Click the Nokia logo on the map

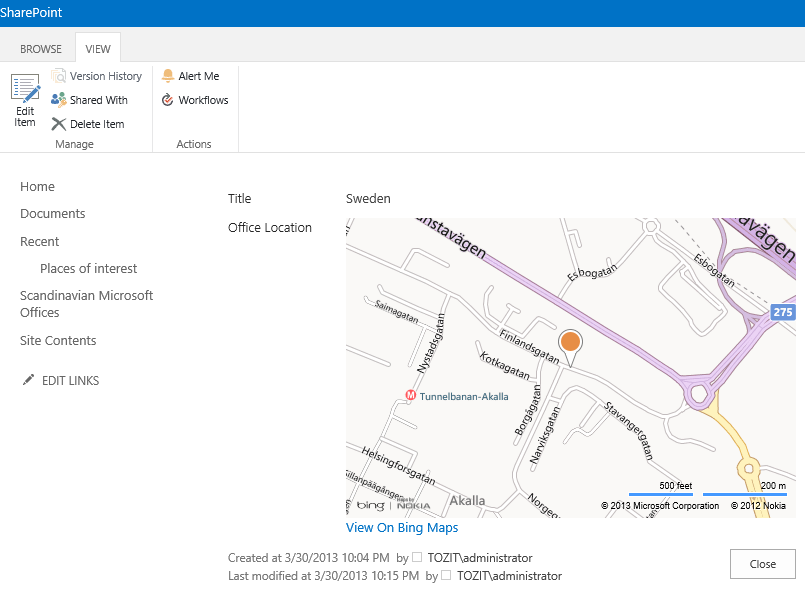click(413, 505)
